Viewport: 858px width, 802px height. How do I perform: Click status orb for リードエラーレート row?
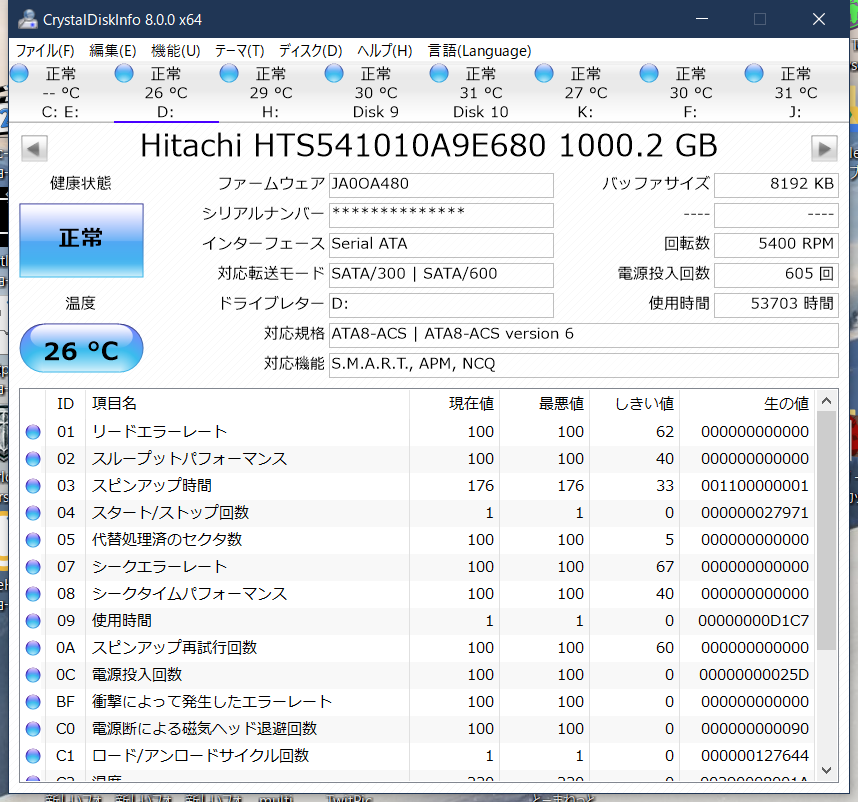coord(33,432)
